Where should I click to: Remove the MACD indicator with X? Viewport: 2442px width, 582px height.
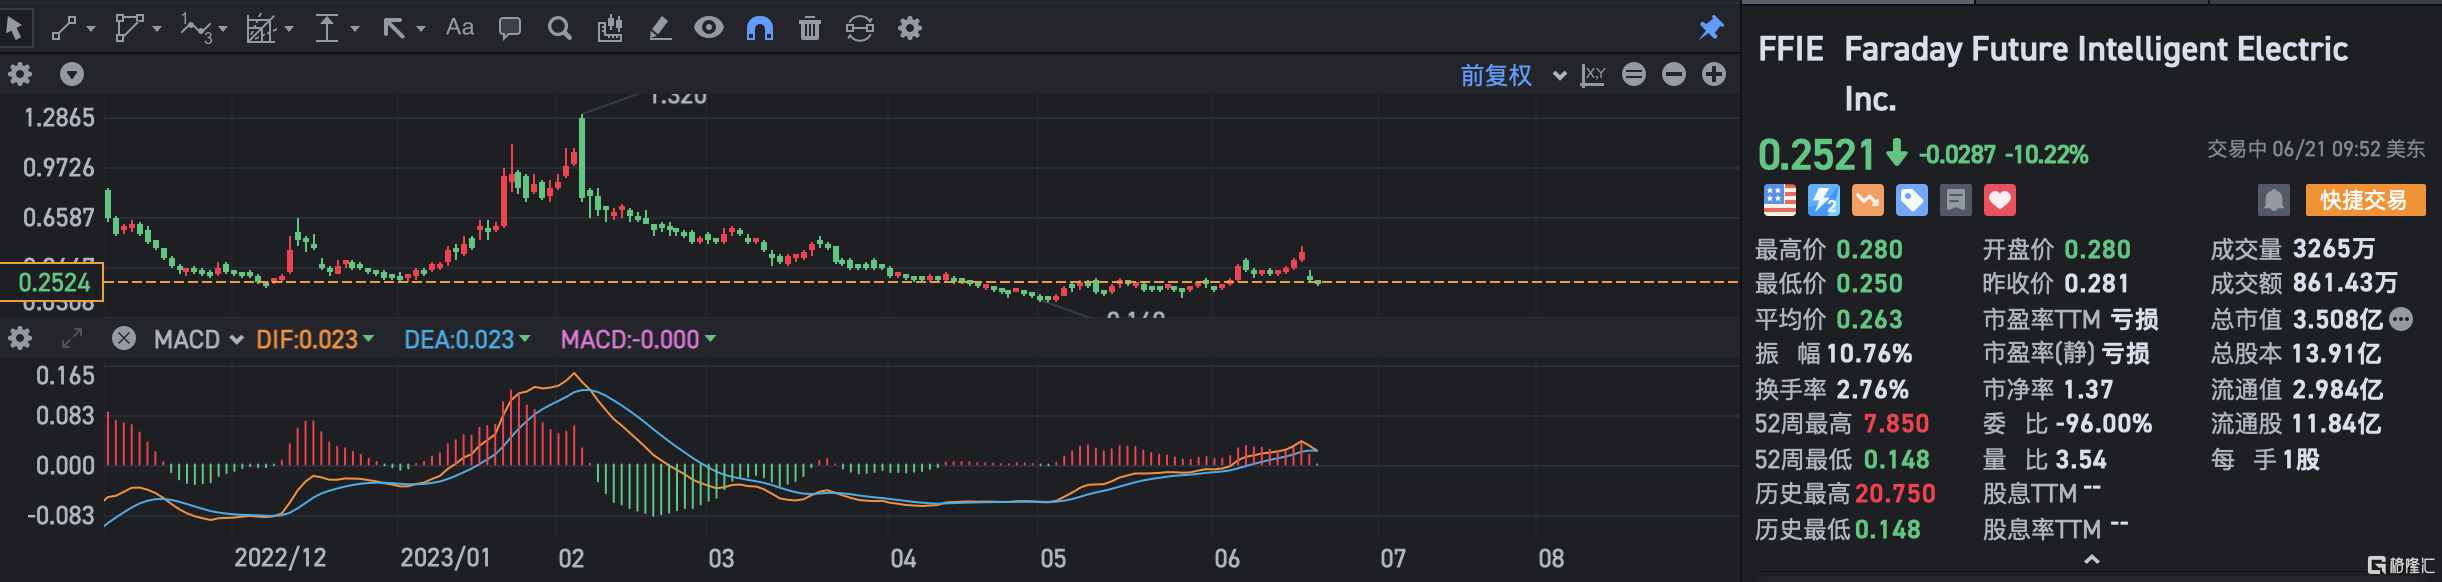124,338
